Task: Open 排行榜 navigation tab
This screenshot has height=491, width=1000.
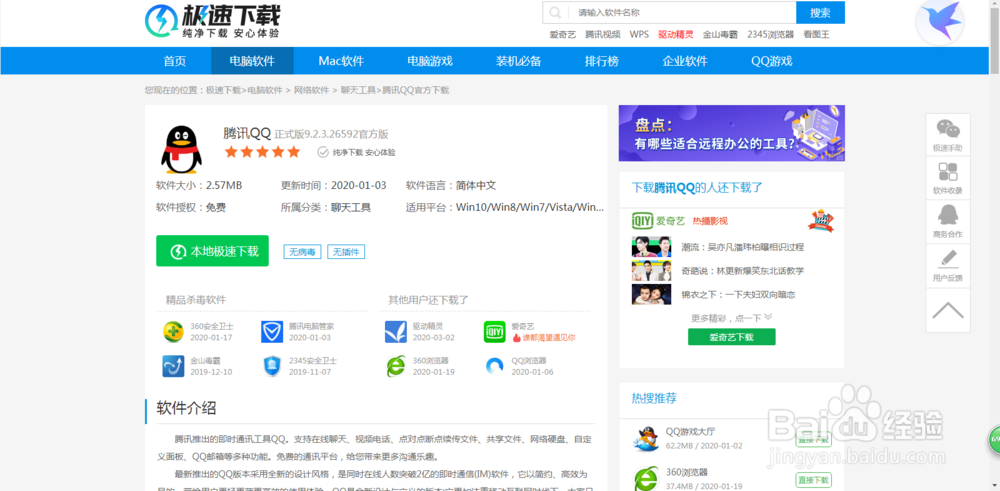Action: [602, 61]
